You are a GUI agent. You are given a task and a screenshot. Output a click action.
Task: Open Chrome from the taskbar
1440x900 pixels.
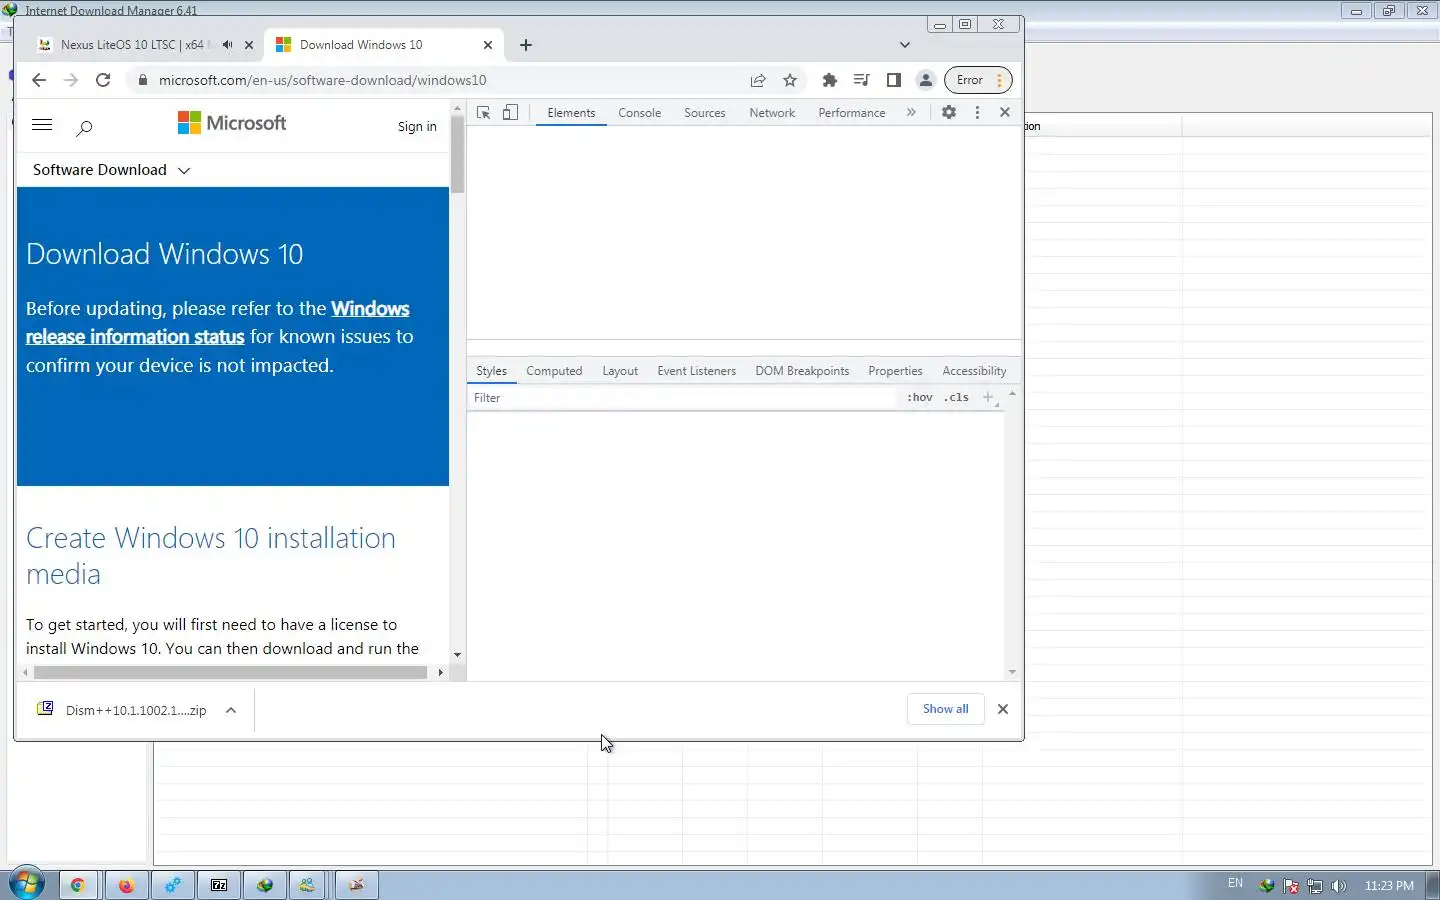coord(77,885)
